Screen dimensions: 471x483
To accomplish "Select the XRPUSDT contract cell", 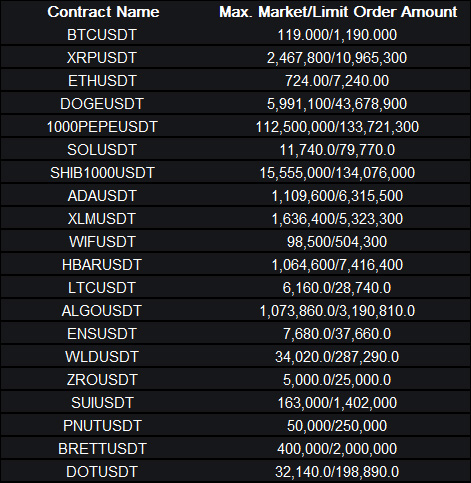I will click(x=102, y=58).
